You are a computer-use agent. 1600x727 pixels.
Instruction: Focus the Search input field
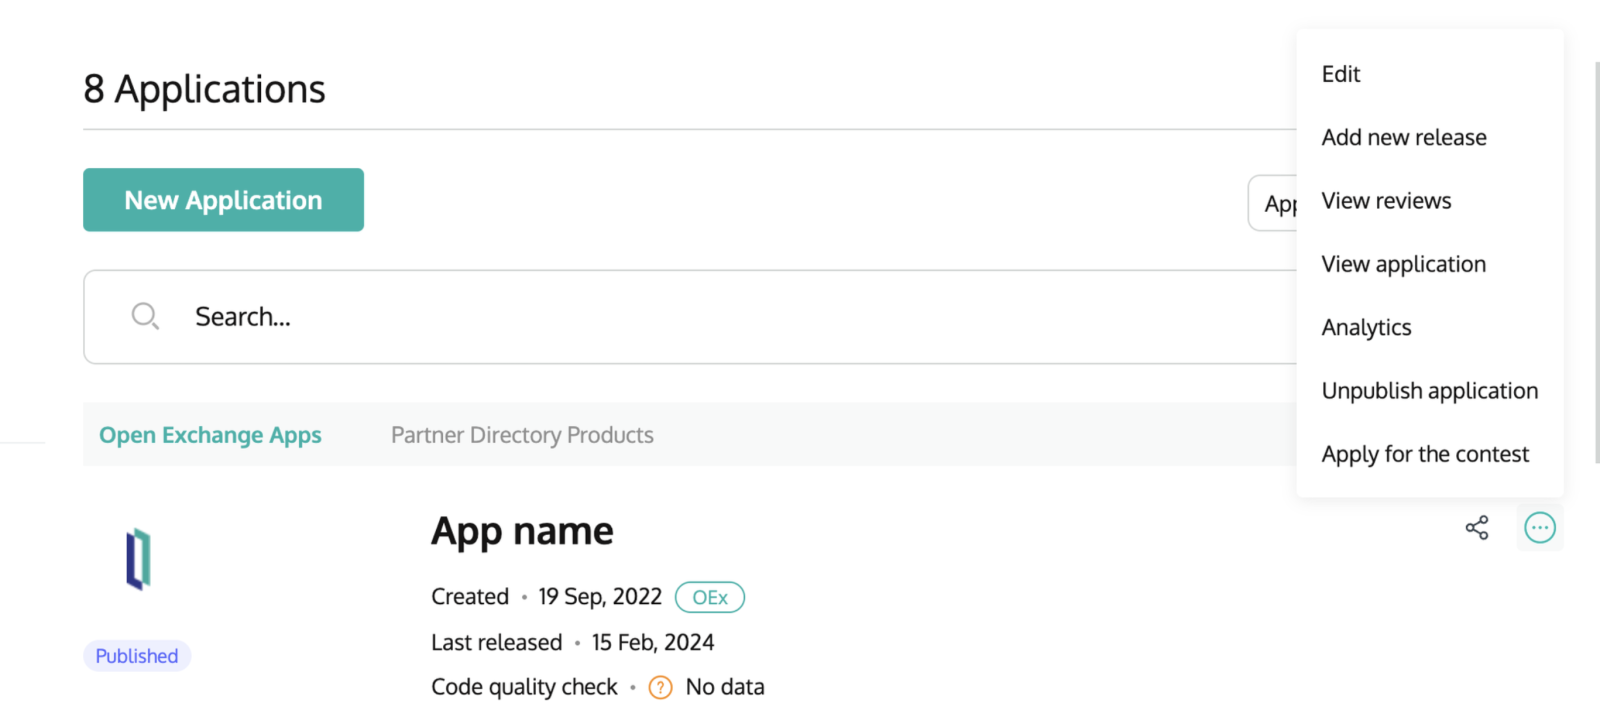(x=690, y=317)
